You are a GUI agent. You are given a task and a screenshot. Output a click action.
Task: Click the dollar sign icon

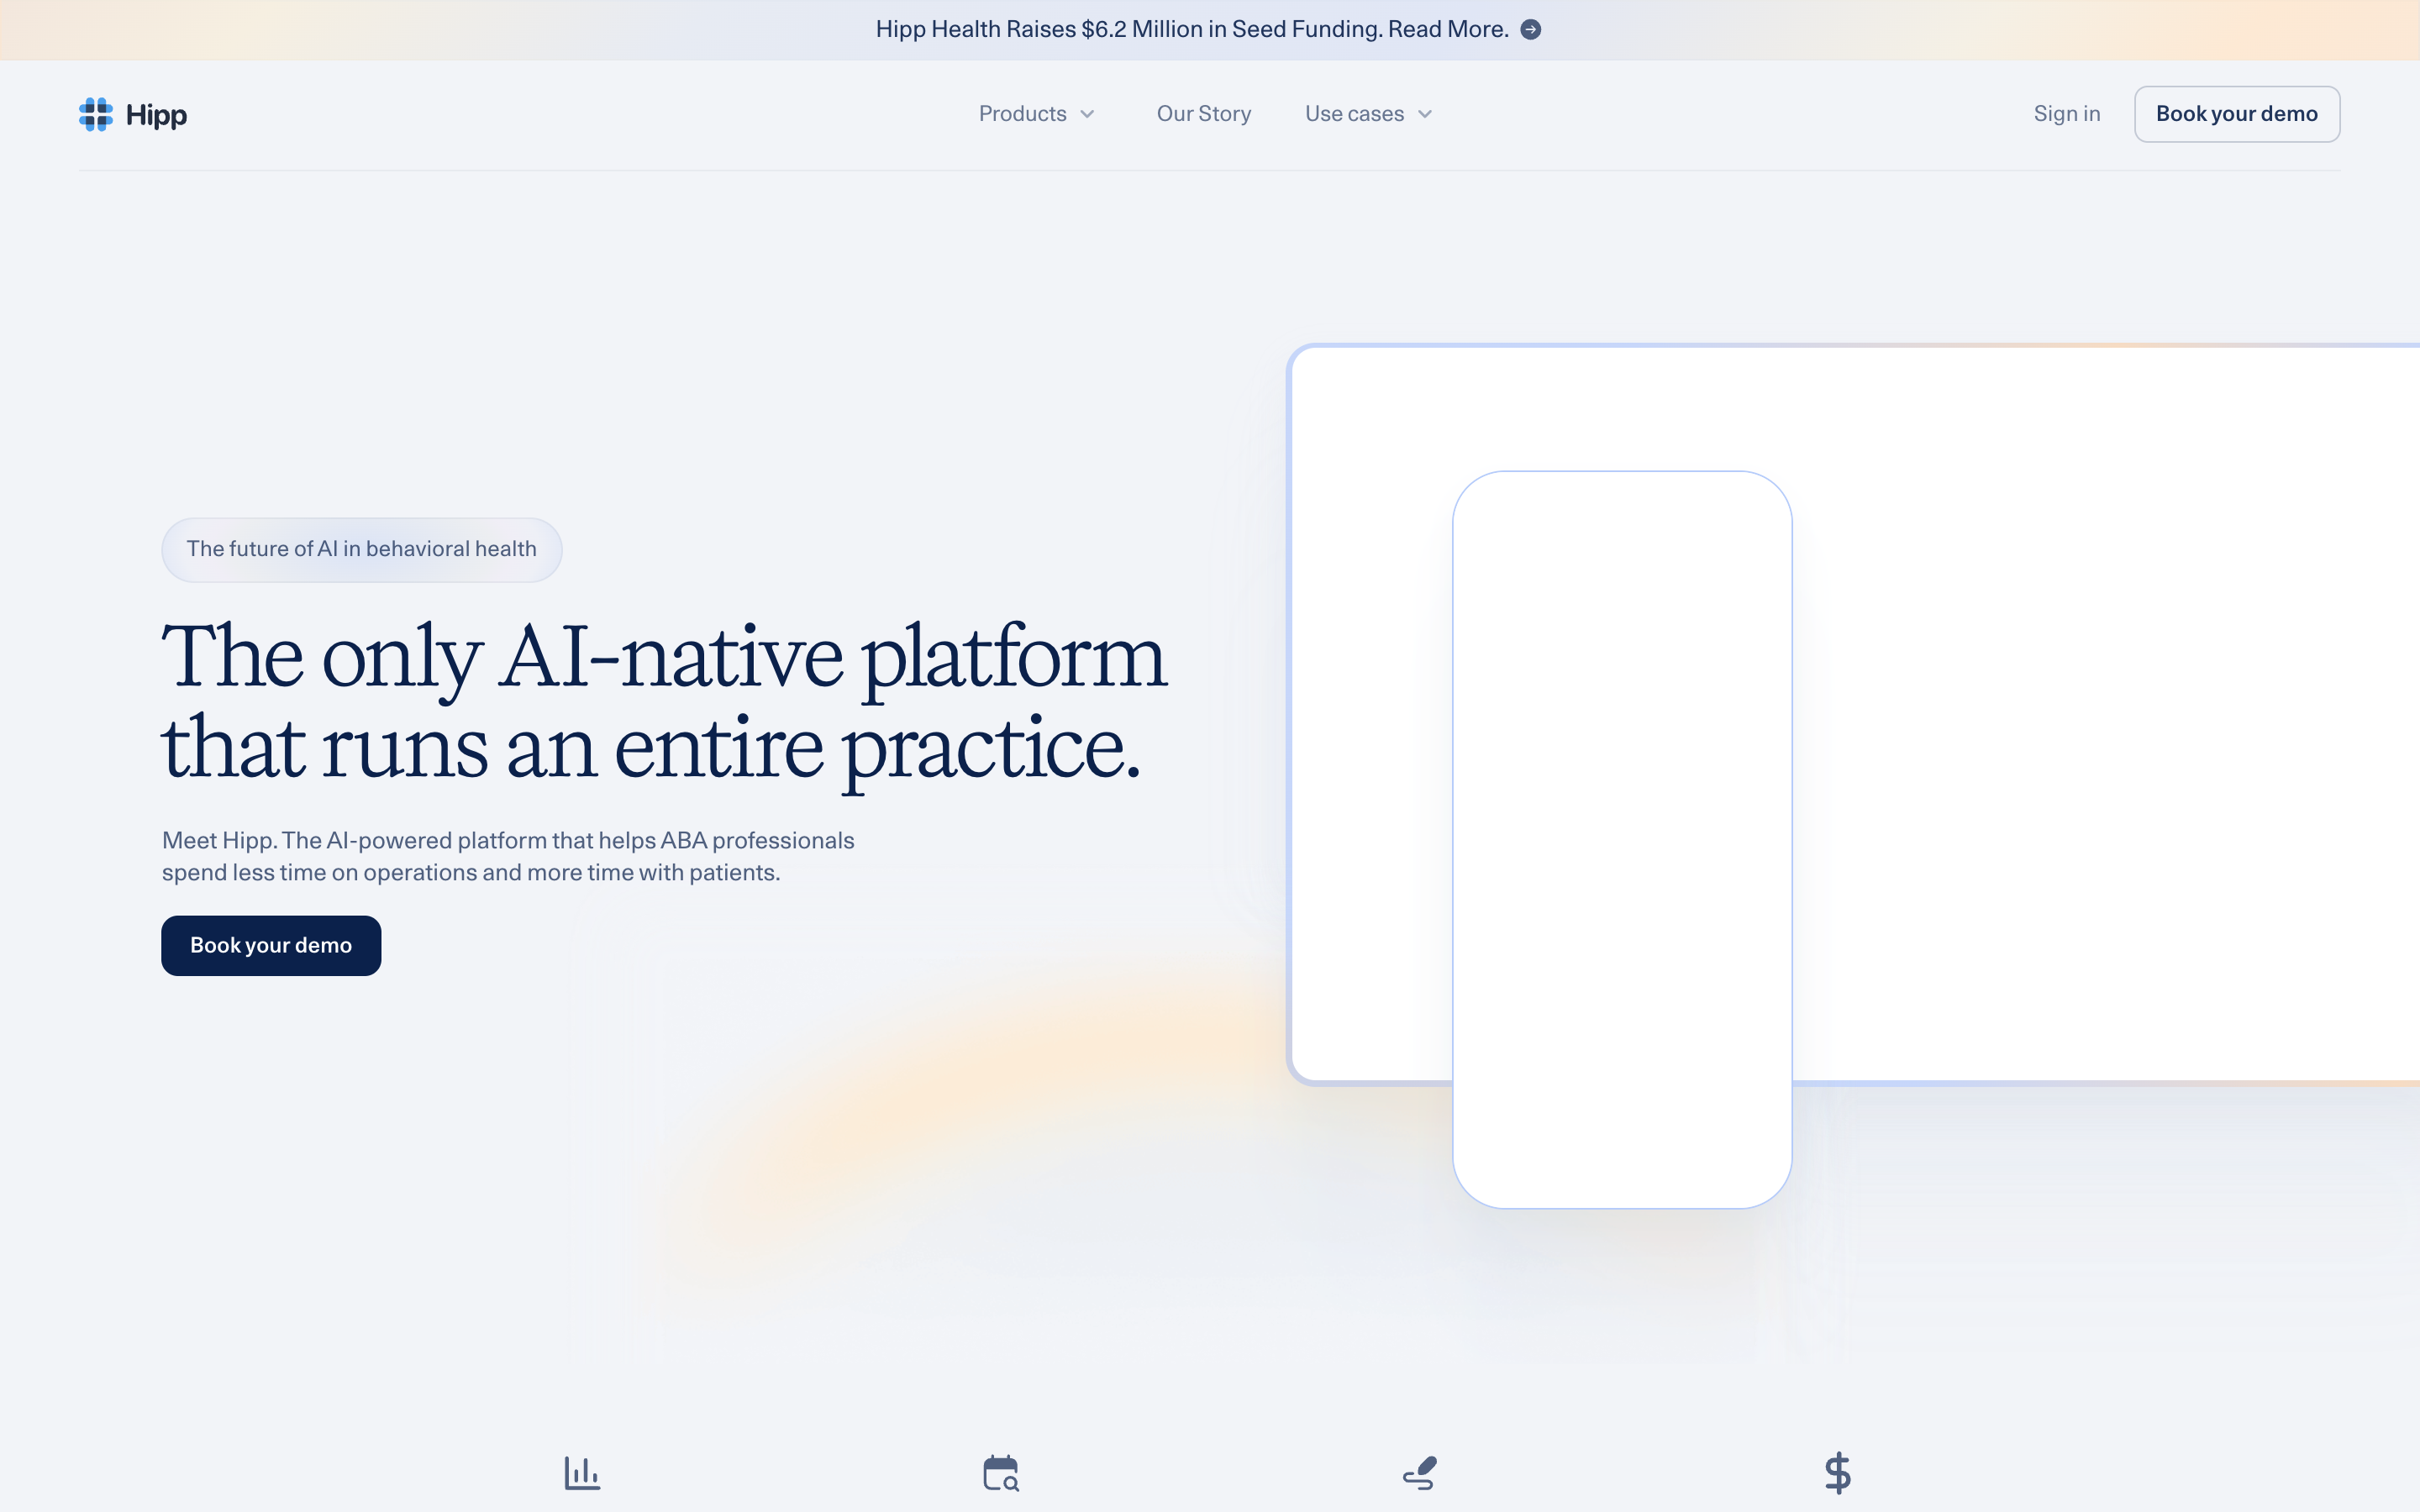[x=1837, y=1473]
